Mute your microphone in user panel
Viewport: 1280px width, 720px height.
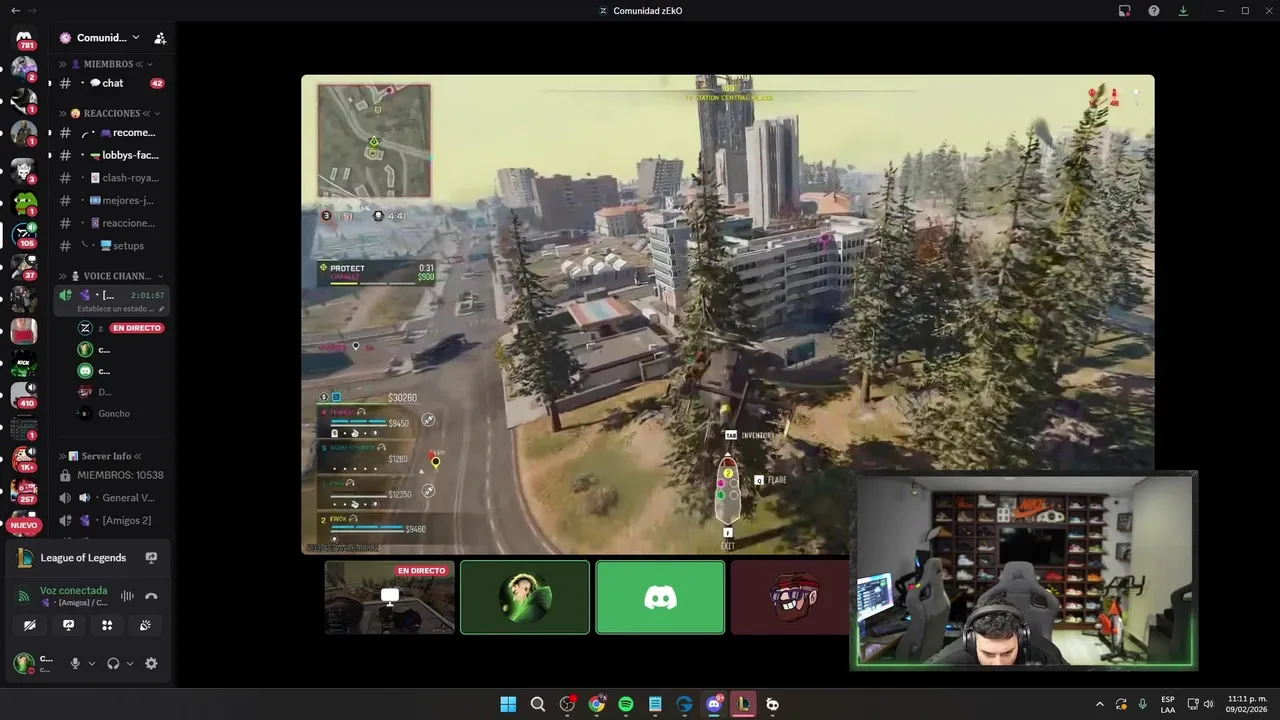[x=75, y=663]
